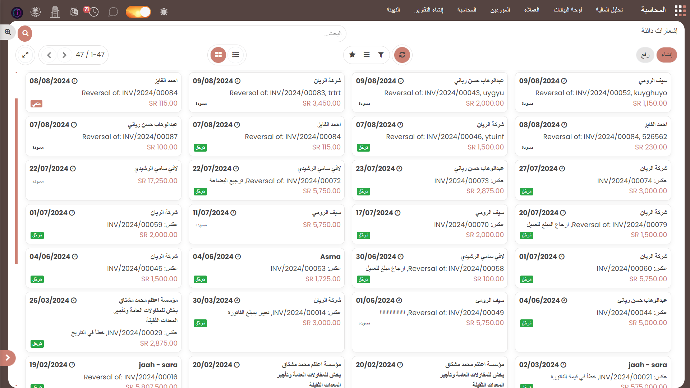Click activity clock on 17/07/2024 card

[397, 213]
